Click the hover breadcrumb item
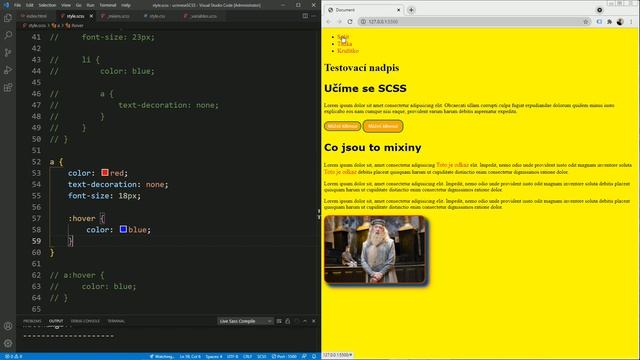This screenshot has width=640, height=360. tap(75, 25)
